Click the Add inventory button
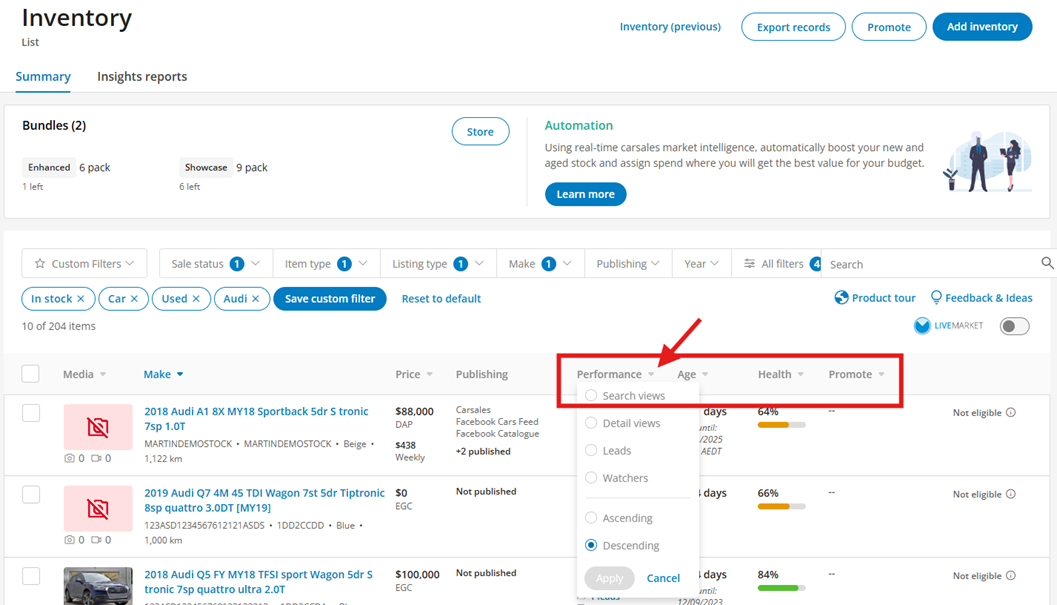Viewport: 1057px width, 605px height. coord(981,27)
